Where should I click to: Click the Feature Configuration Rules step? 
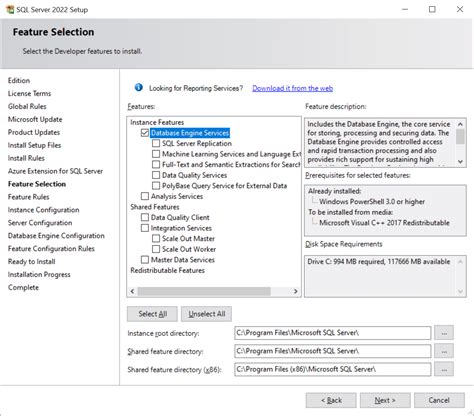point(51,249)
